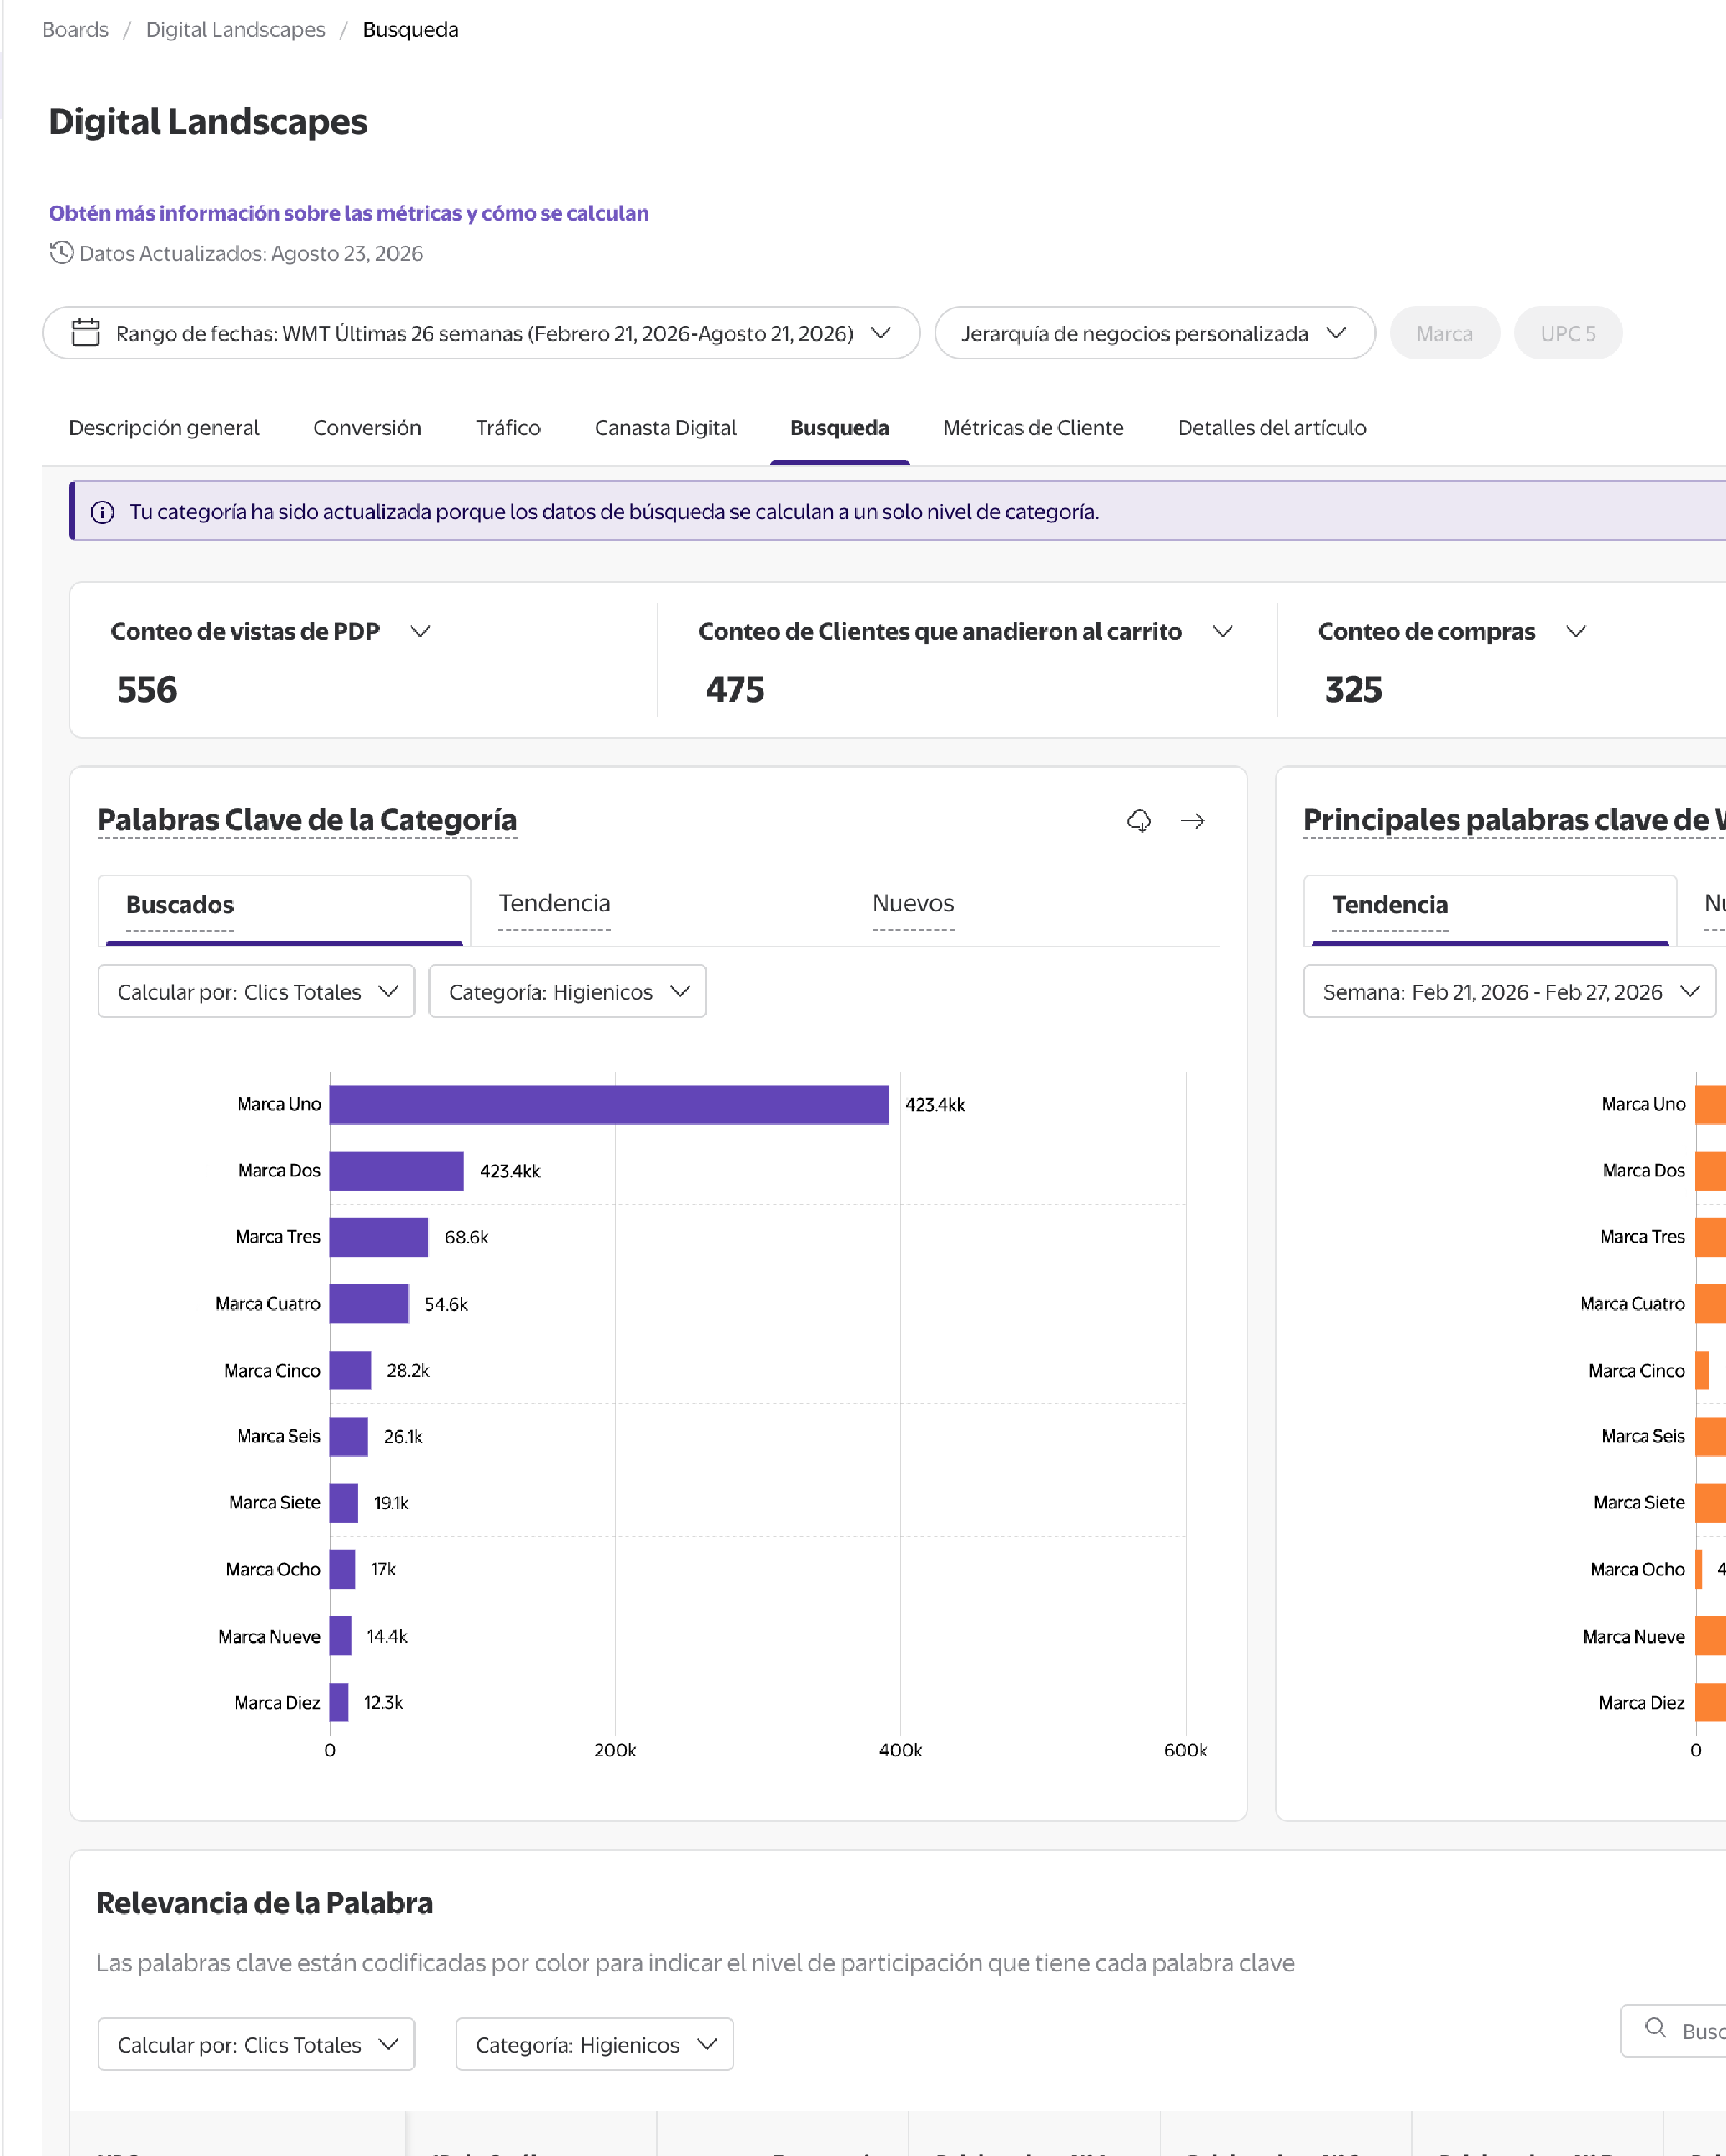Click the calendar icon in date range filter
This screenshot has width=1726, height=2156.
click(x=86, y=333)
